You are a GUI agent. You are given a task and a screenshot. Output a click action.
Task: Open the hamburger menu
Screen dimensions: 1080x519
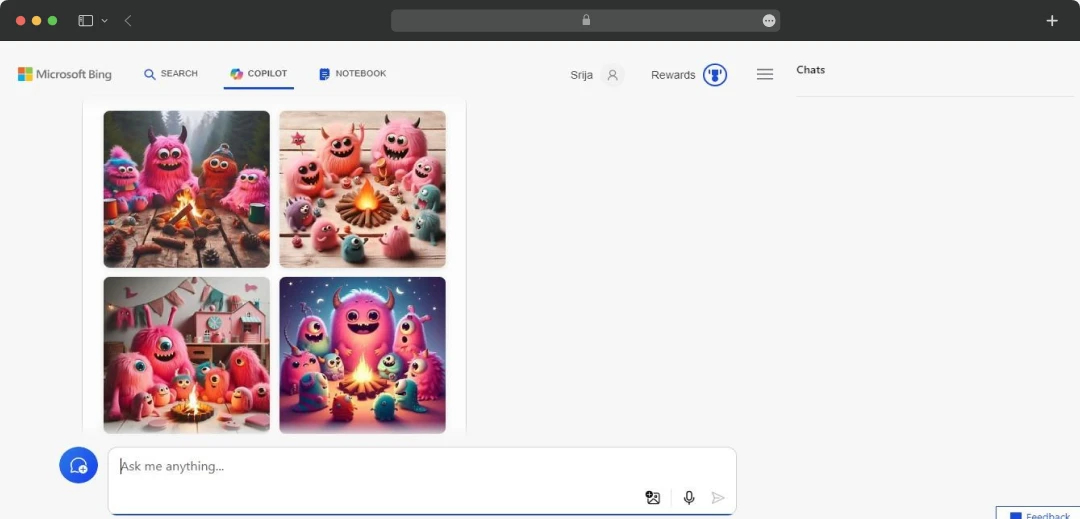coord(765,74)
